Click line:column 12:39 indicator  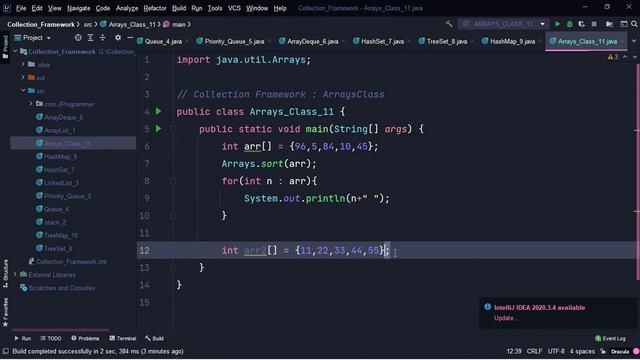(514, 351)
